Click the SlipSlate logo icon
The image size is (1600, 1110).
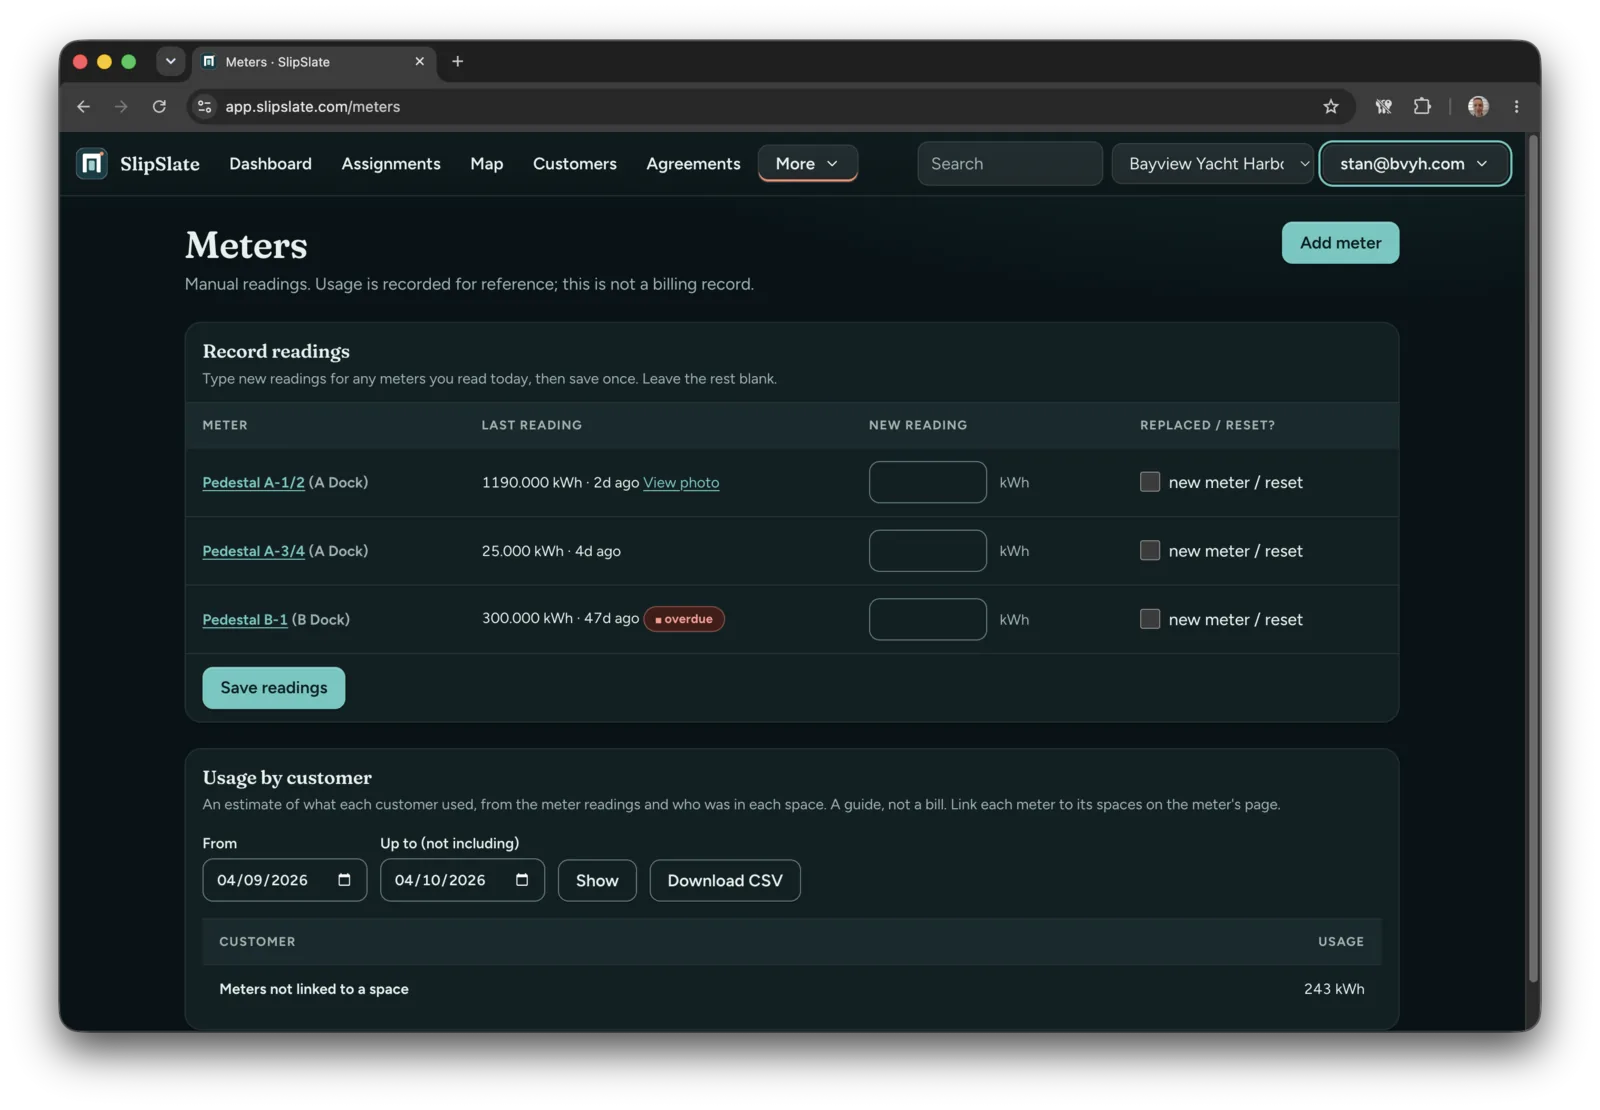(x=92, y=163)
